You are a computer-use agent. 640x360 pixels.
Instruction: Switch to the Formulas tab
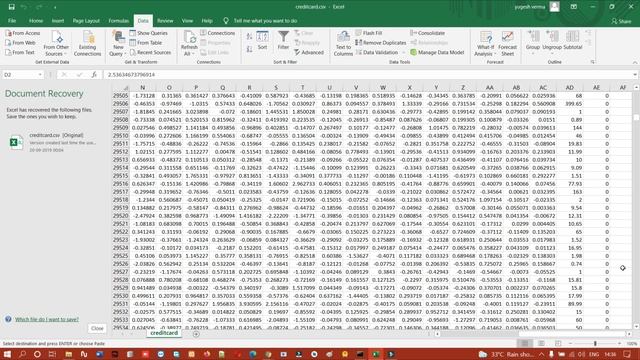click(118, 21)
